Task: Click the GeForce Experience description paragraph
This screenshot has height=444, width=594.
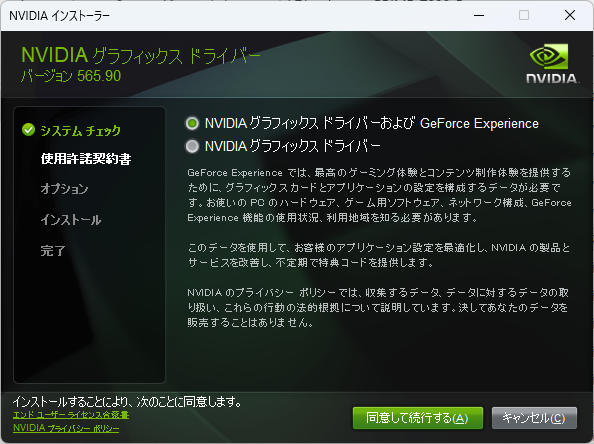Action: coord(379,195)
